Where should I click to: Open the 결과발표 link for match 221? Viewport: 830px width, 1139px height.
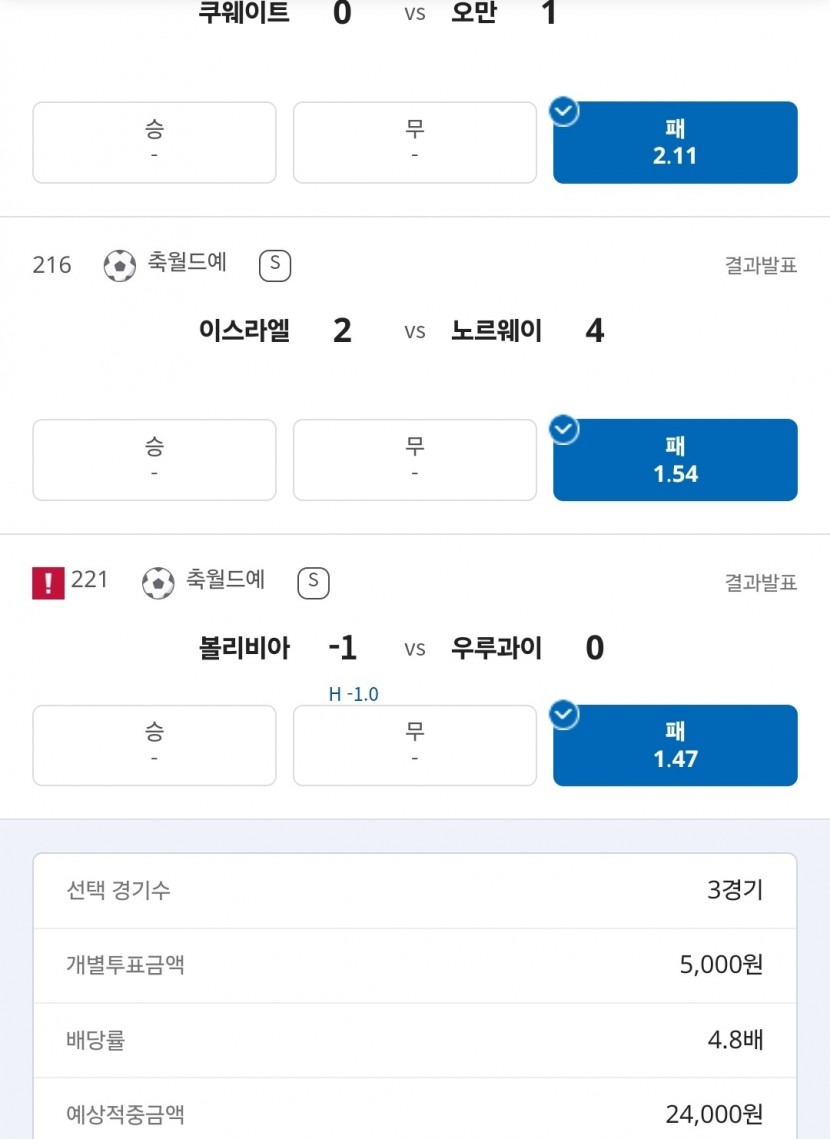point(760,583)
